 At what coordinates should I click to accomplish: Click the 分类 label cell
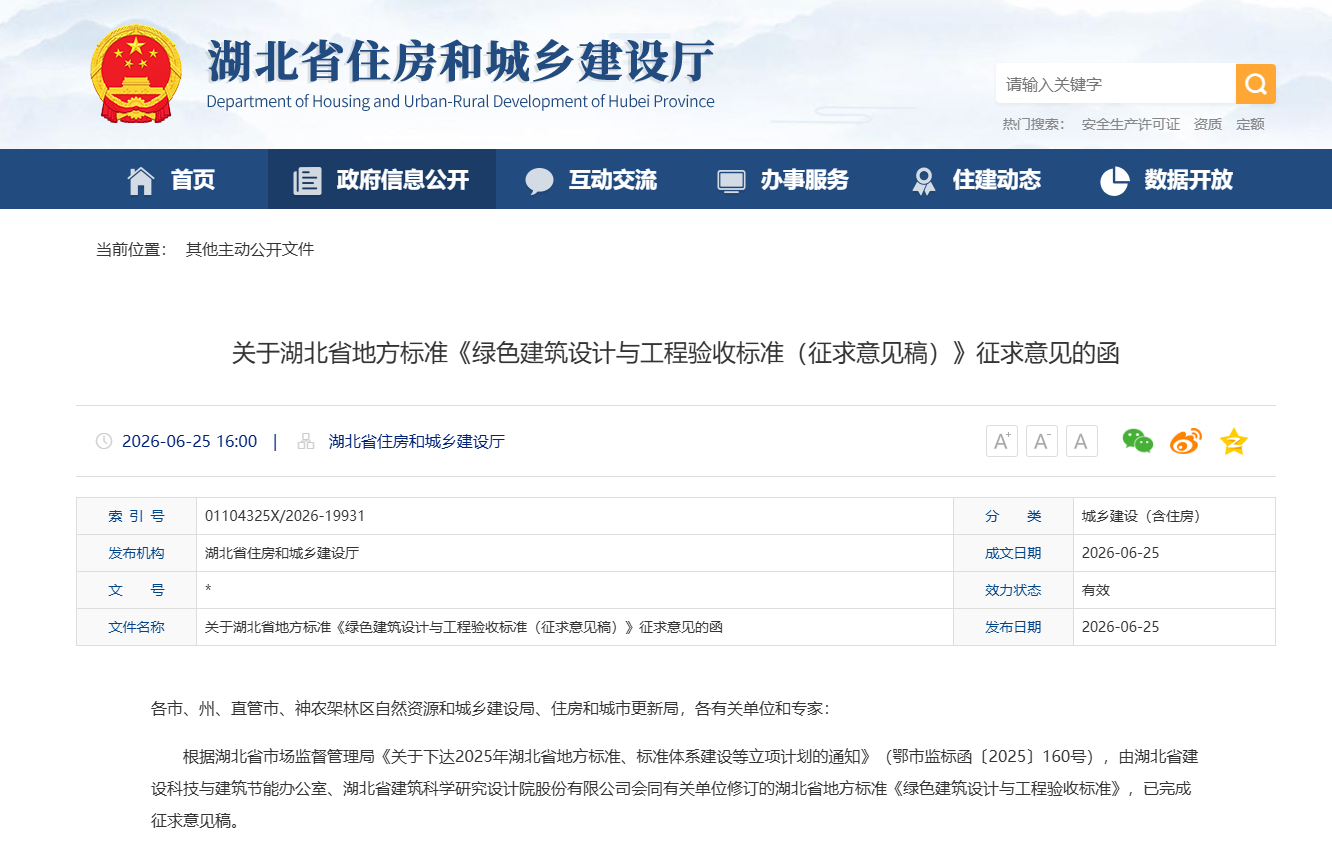[1013, 516]
